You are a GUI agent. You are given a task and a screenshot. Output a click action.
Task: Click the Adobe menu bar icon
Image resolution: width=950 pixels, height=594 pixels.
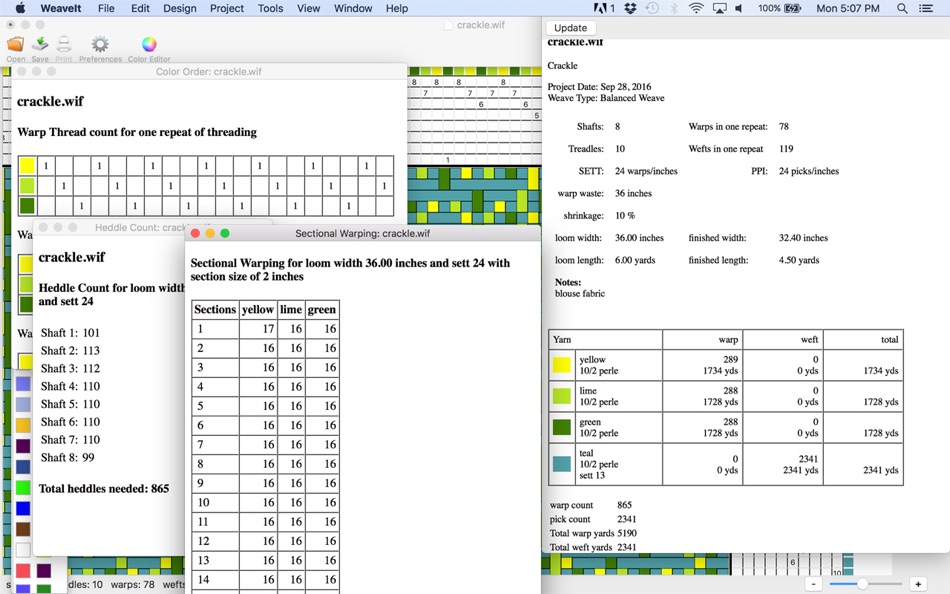pos(603,8)
